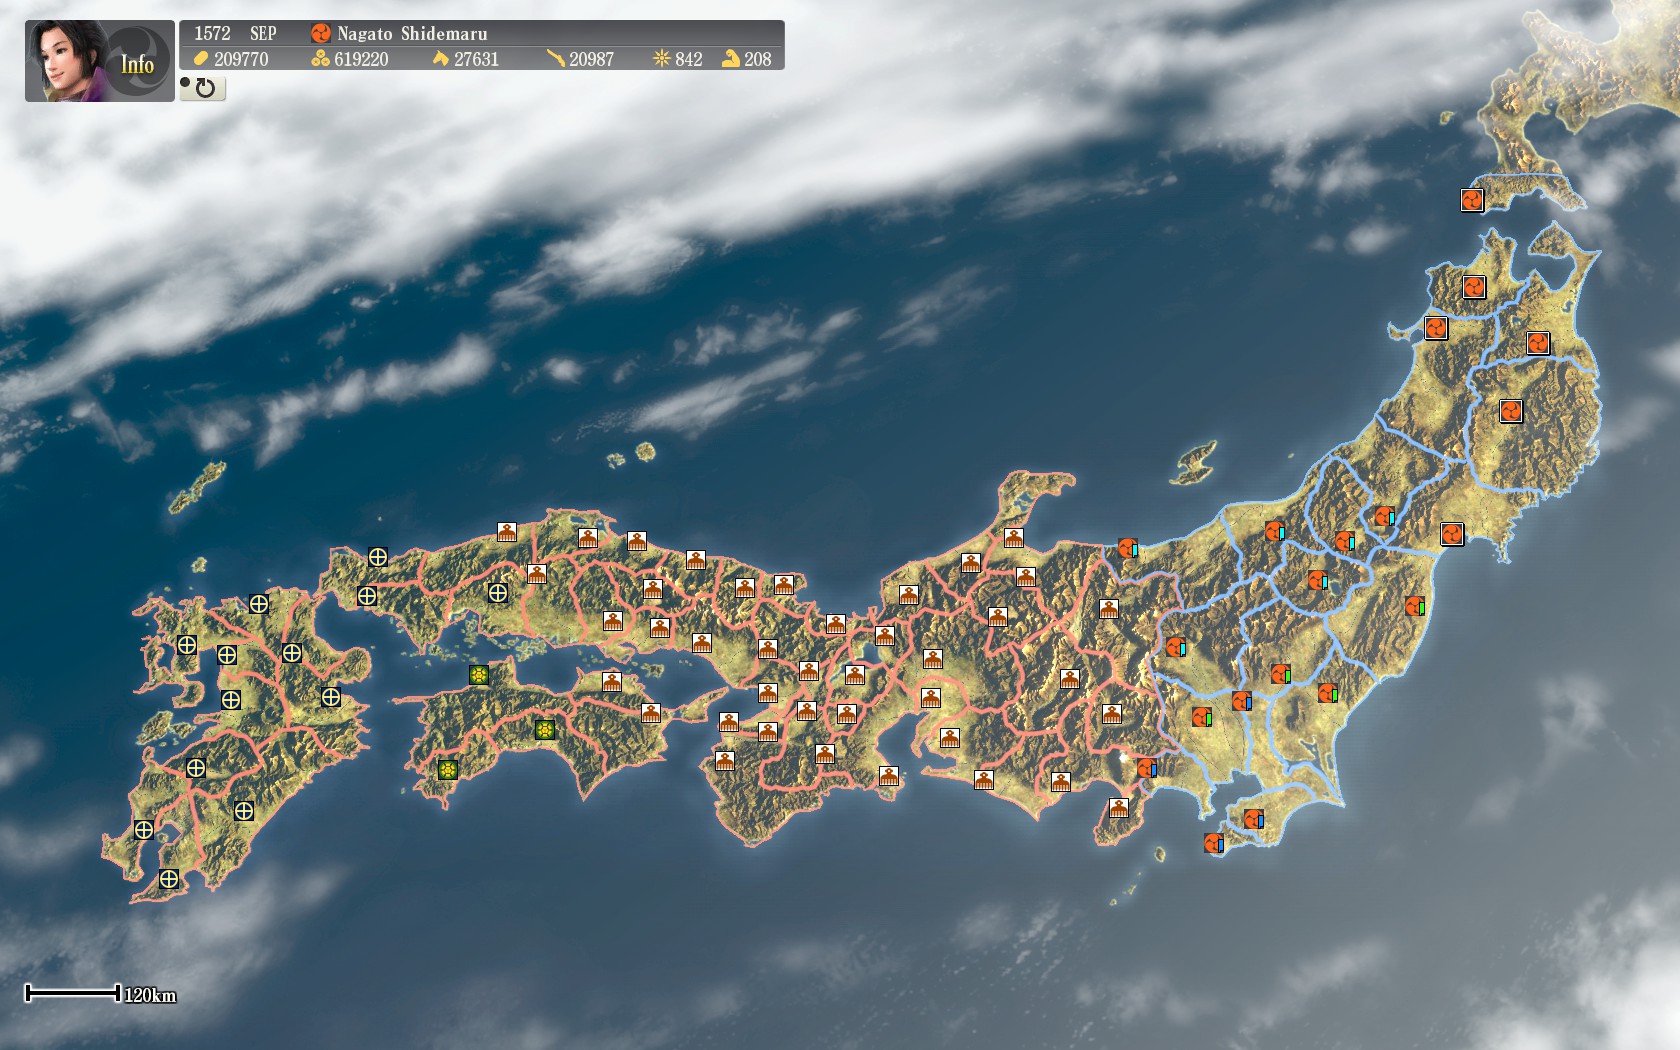Select the flexed arm icon beside 208

(x=731, y=59)
